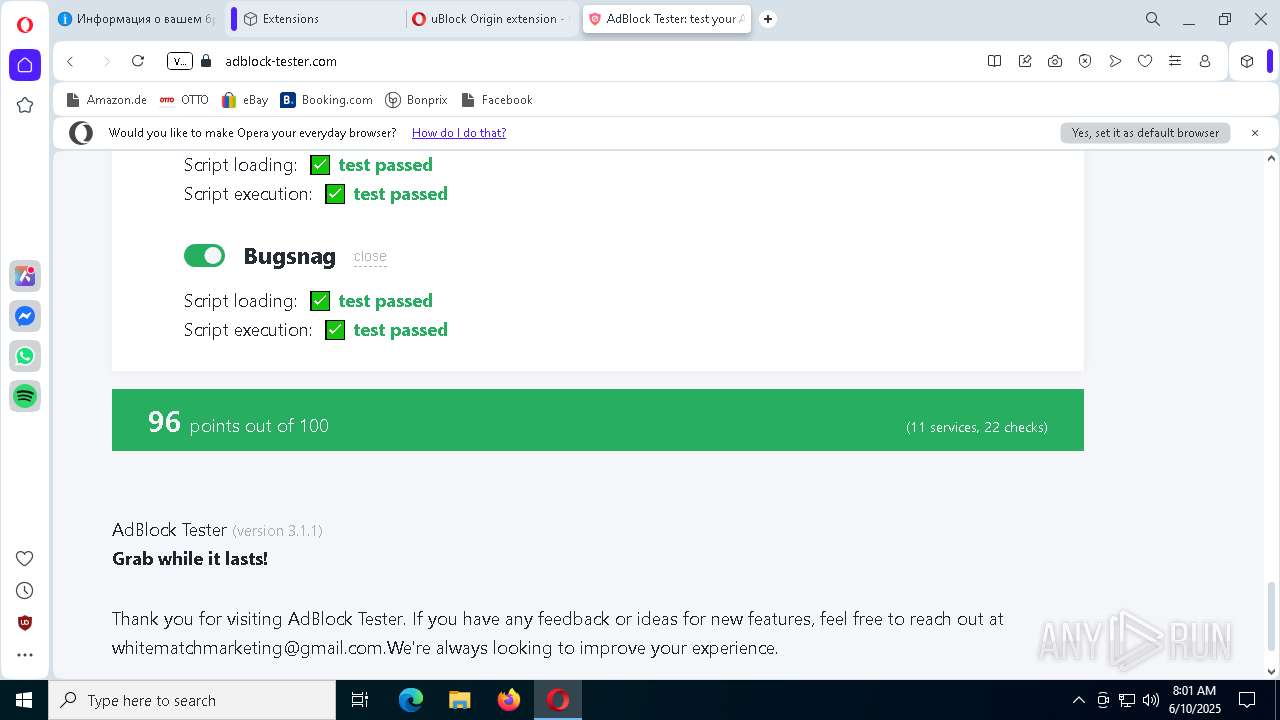Image resolution: width=1280 pixels, height=720 pixels.
Task: Add page to bookmarks heart icon
Action: pyautogui.click(x=1145, y=61)
